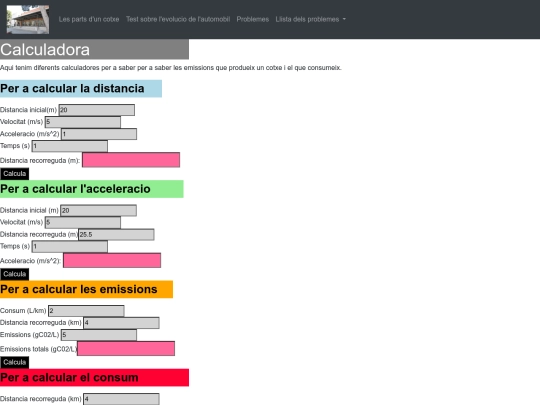Click the intro paragraph starting 'Aqui tenim diferents'
The image size is (540, 405).
(171, 68)
